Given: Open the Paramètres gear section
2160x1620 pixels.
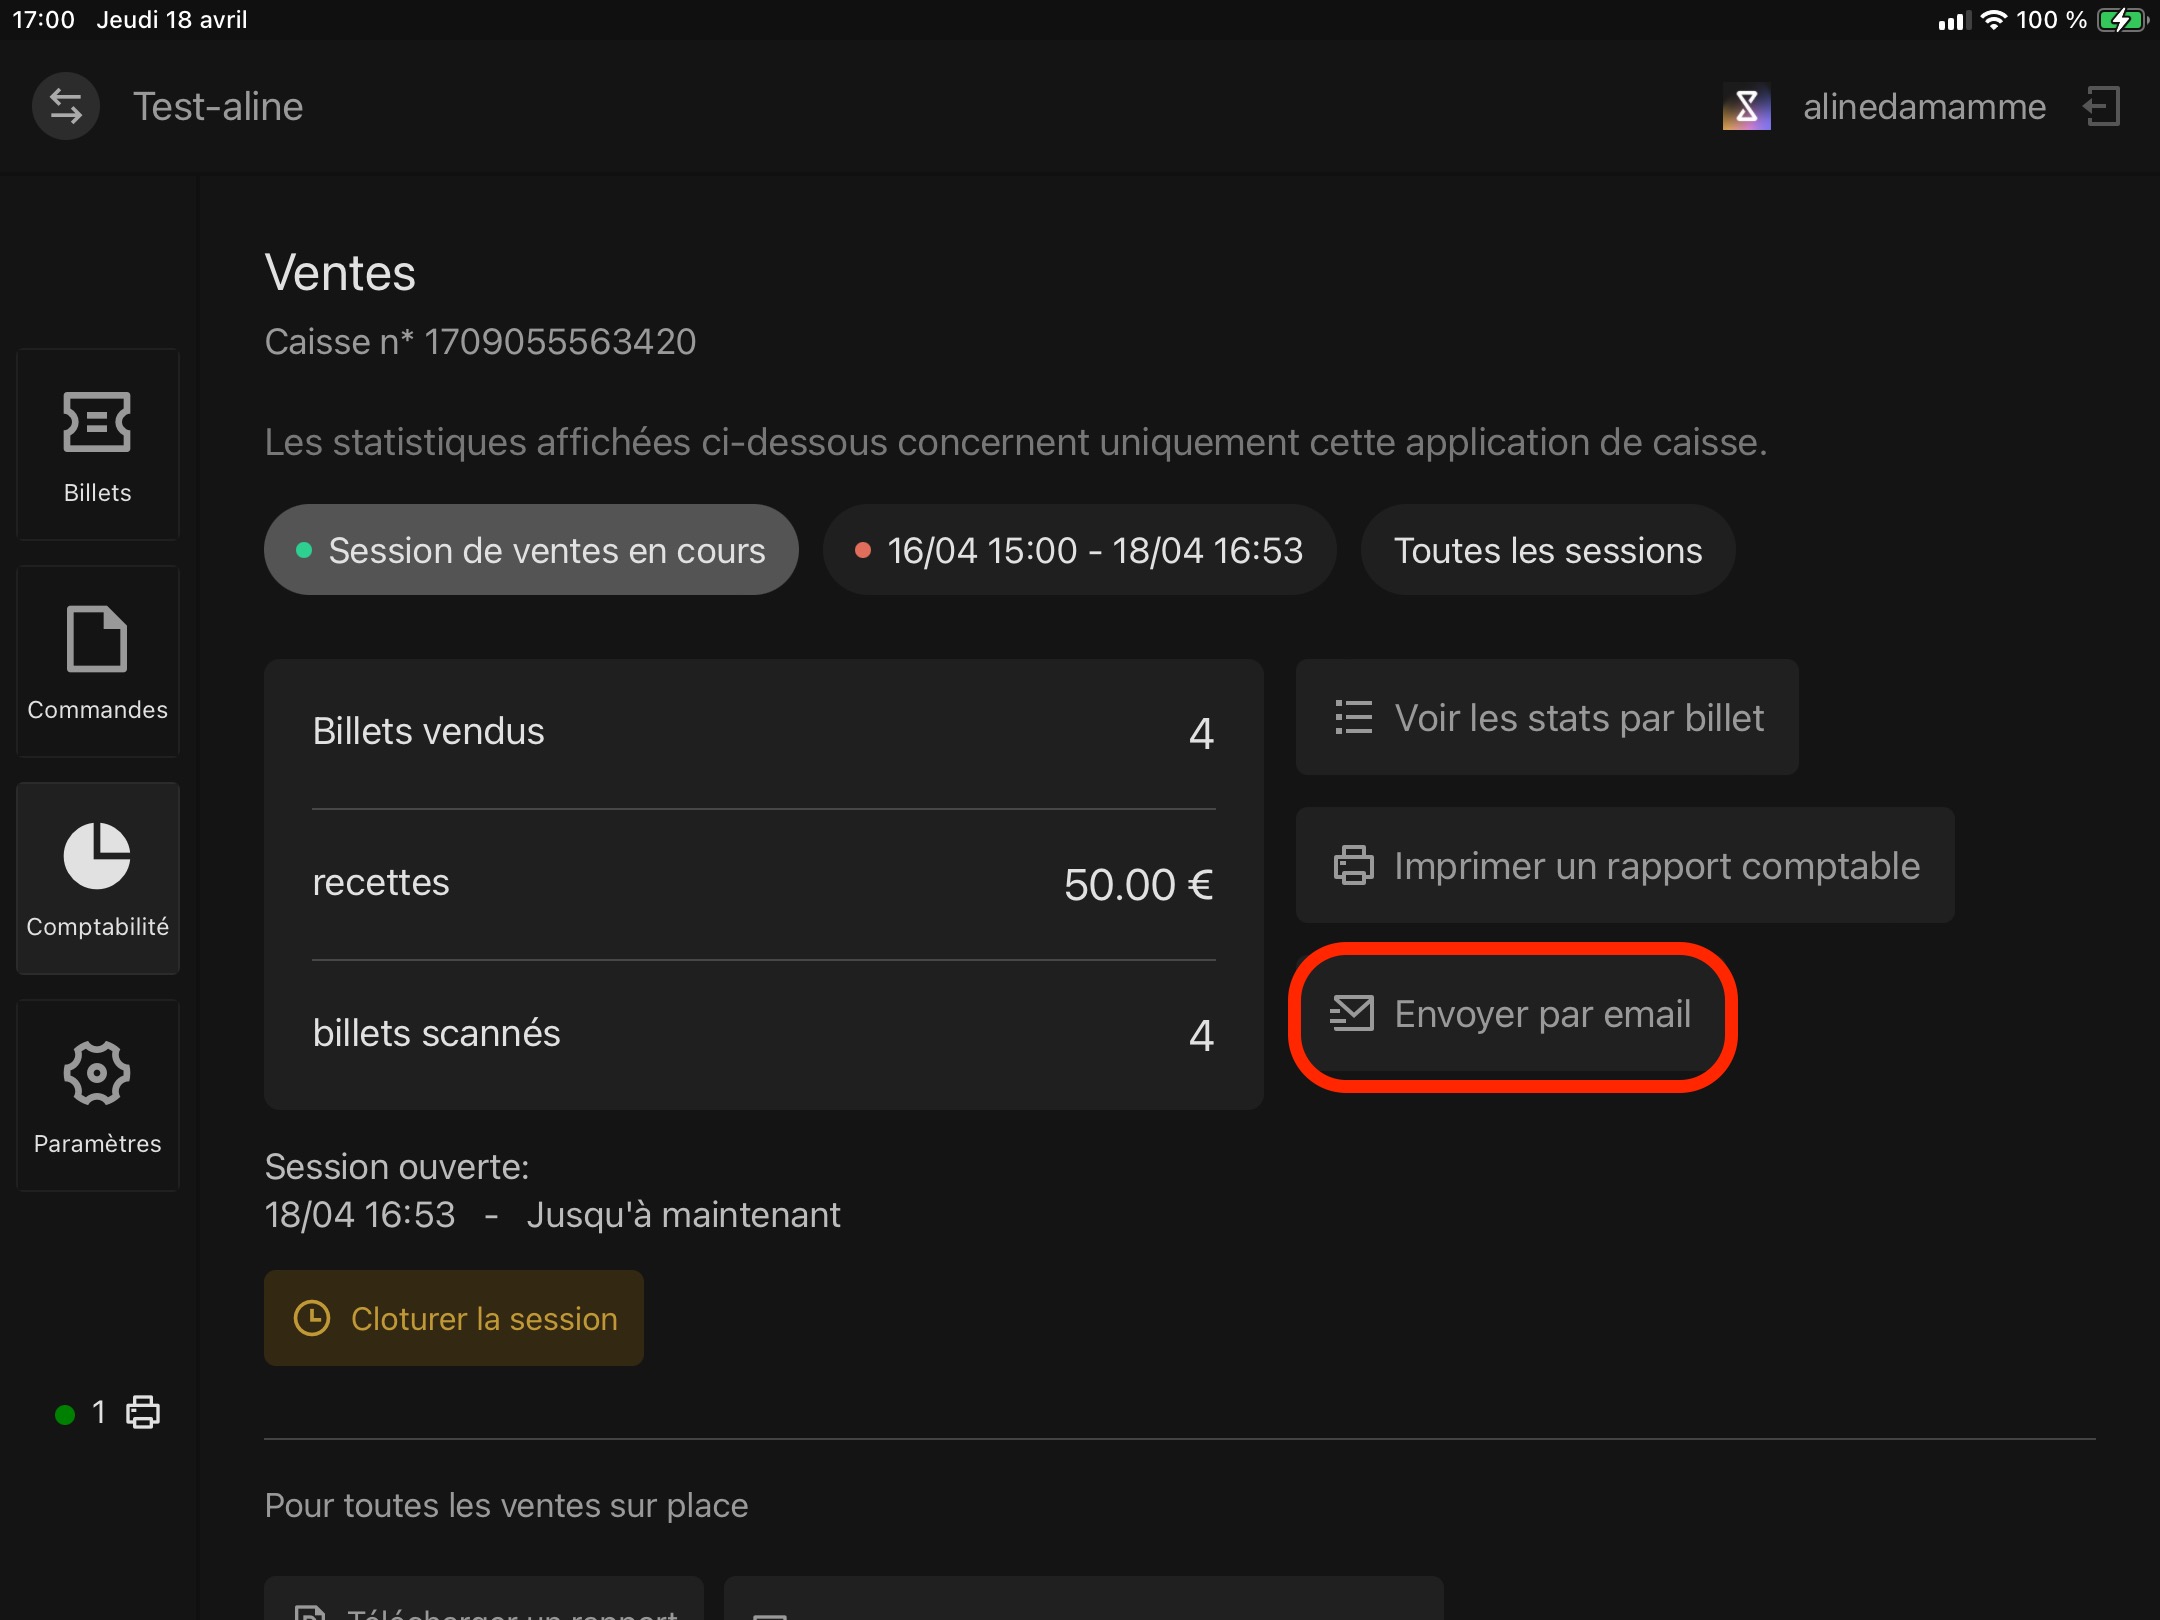Looking at the screenshot, I should (x=98, y=1096).
